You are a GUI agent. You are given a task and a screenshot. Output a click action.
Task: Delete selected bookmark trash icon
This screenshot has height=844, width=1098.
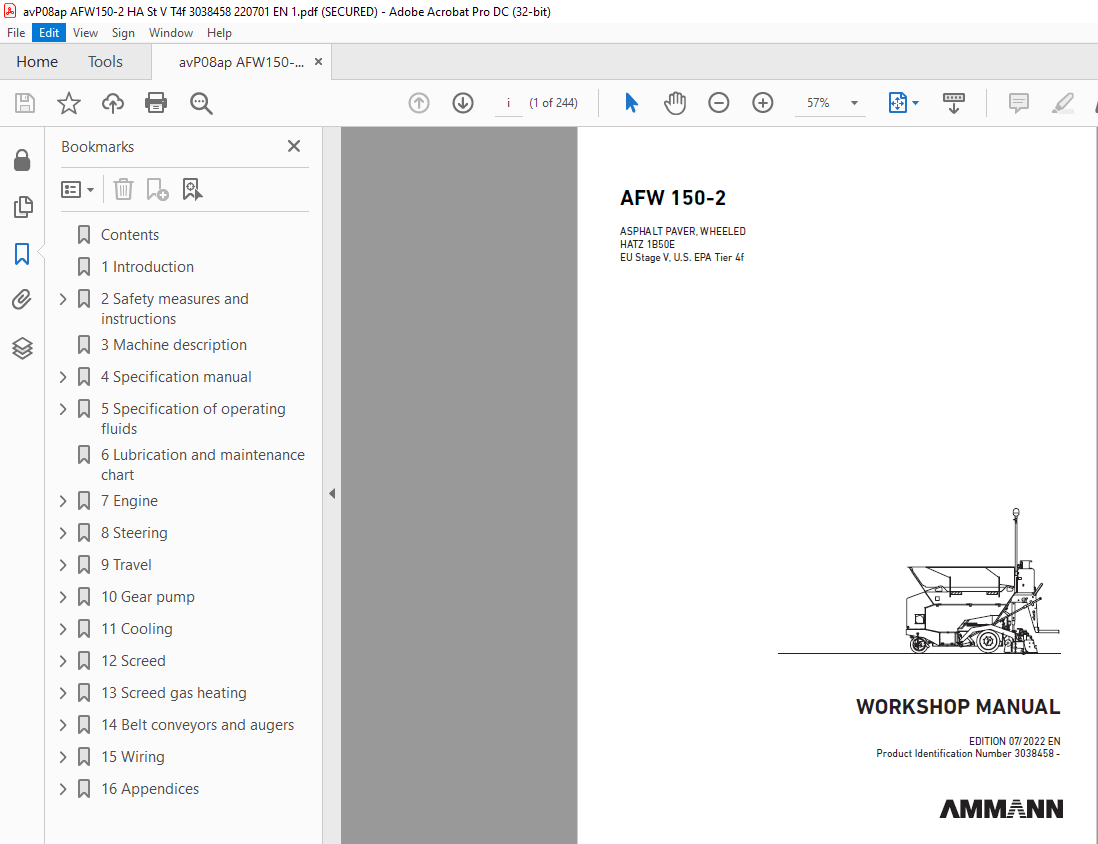click(123, 189)
